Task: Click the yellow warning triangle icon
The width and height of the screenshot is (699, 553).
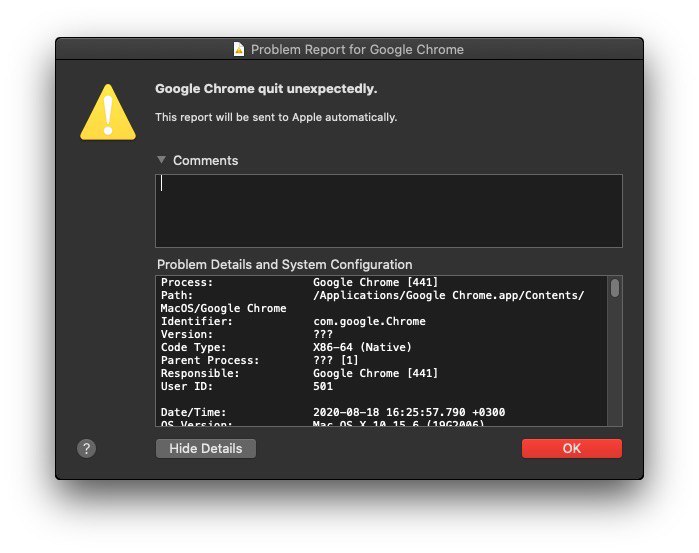Action: click(108, 112)
